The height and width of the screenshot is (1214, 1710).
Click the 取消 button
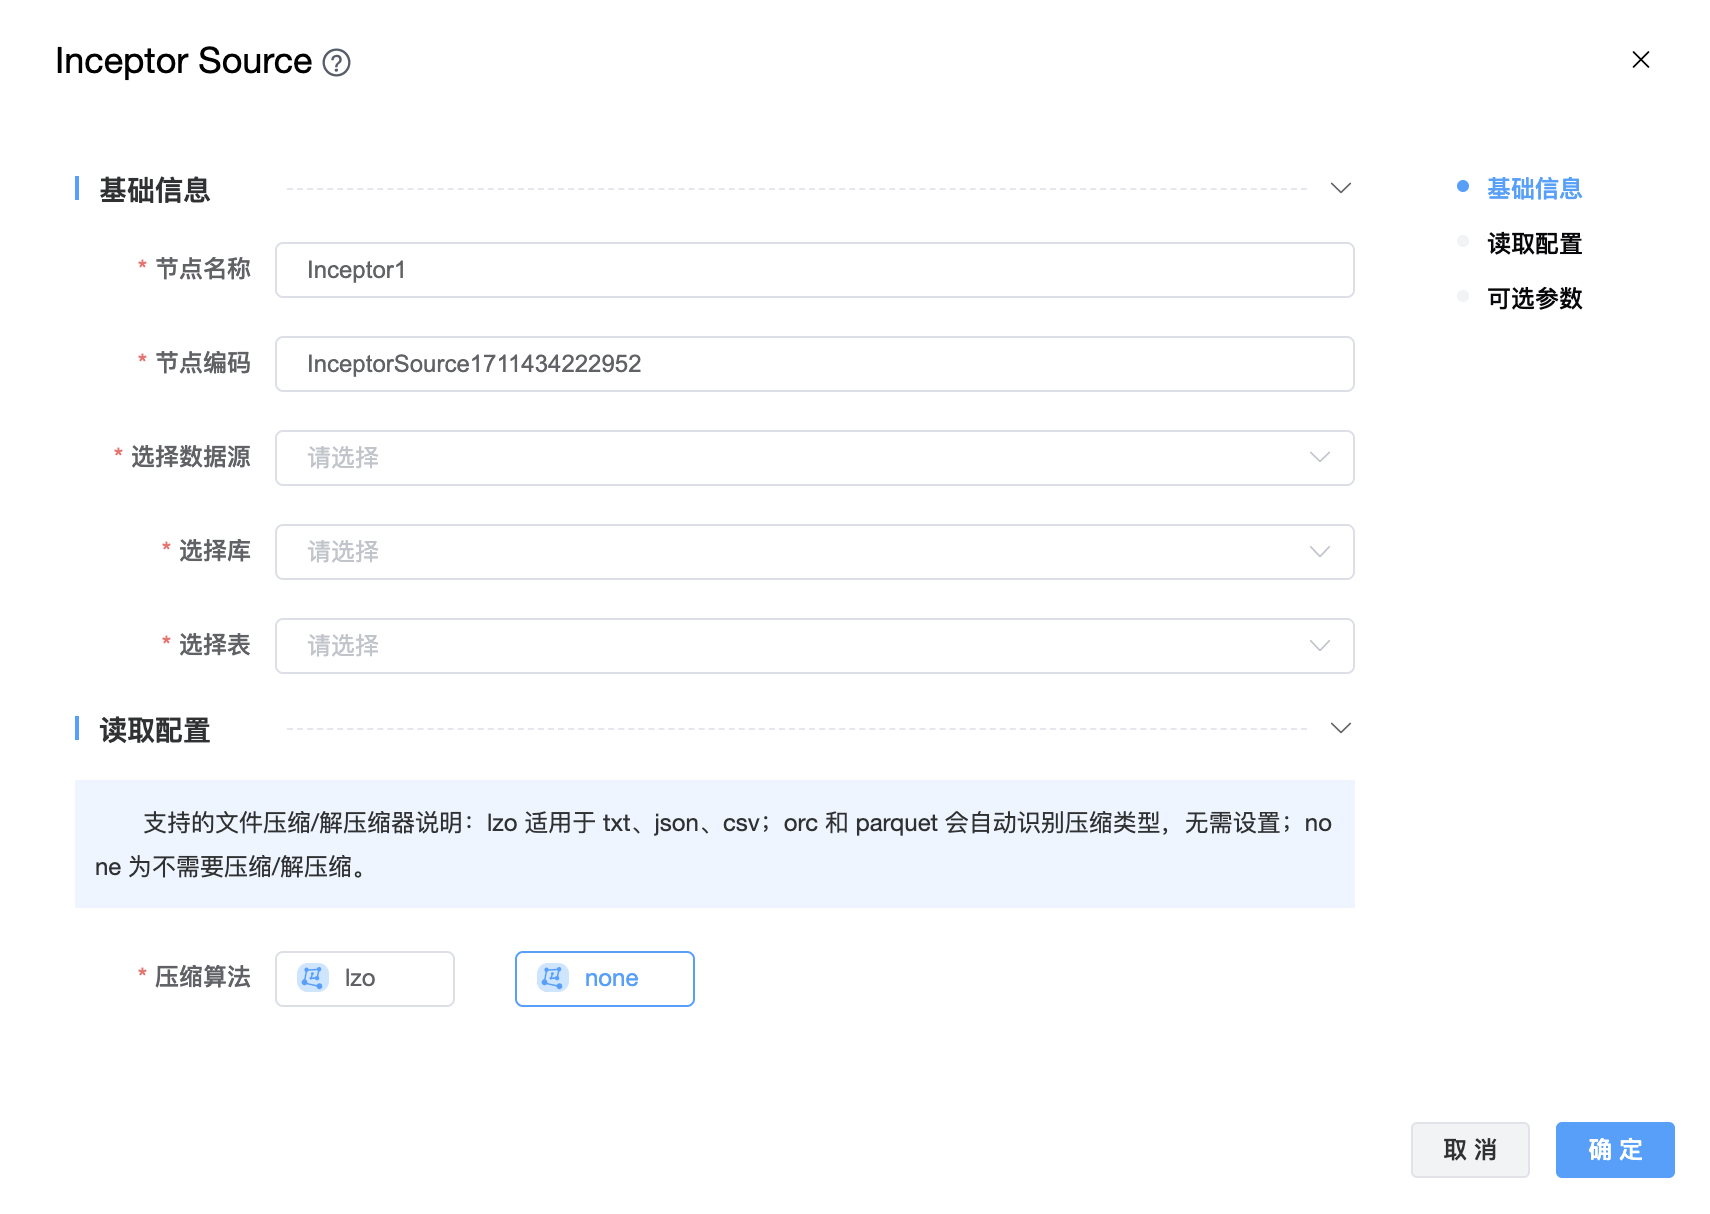pos(1469,1150)
